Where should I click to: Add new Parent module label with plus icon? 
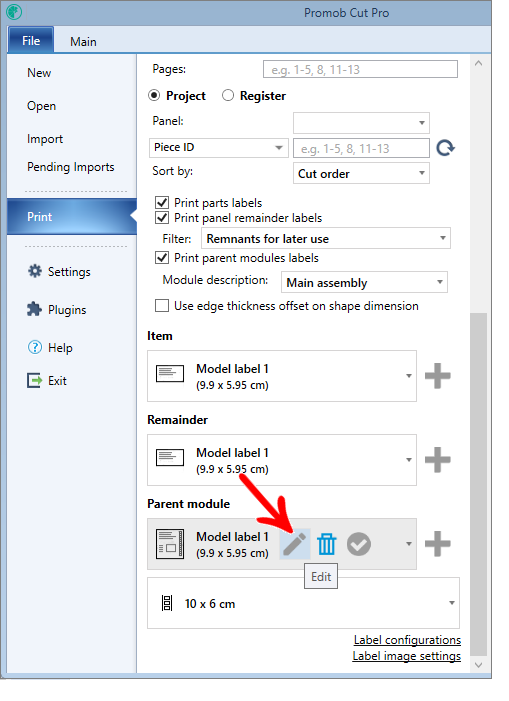click(437, 544)
